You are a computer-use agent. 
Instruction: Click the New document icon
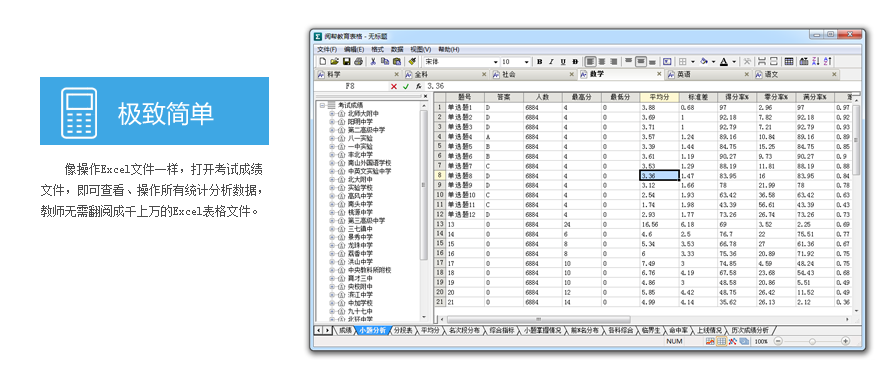click(x=322, y=61)
